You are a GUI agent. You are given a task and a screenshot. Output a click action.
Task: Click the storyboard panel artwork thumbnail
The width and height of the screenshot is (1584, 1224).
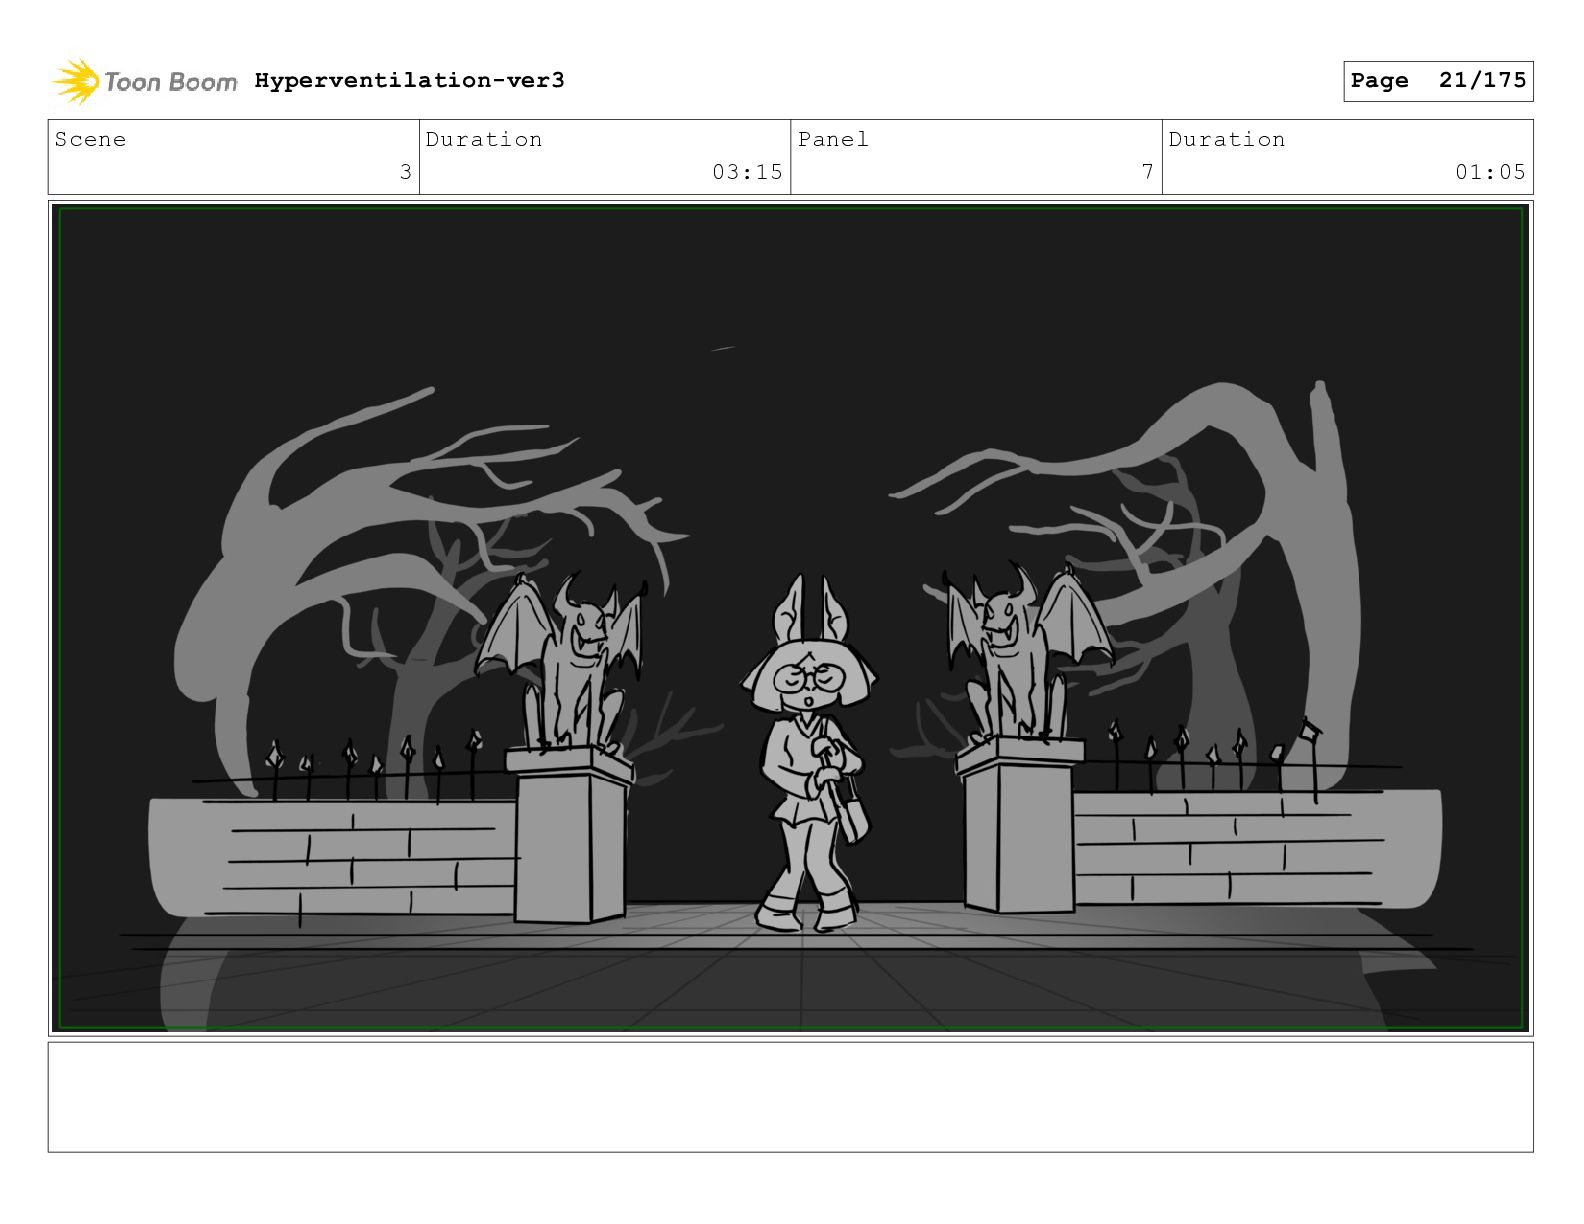[791, 618]
